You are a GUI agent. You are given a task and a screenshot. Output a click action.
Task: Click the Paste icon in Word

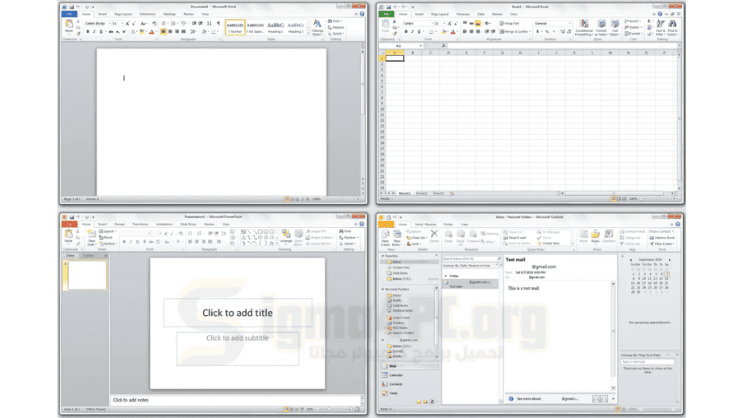tap(69, 25)
